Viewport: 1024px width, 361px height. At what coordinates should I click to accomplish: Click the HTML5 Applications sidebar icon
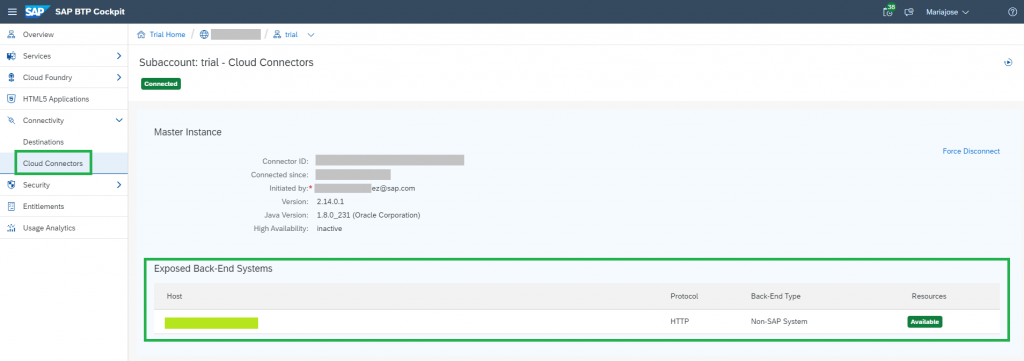10,99
